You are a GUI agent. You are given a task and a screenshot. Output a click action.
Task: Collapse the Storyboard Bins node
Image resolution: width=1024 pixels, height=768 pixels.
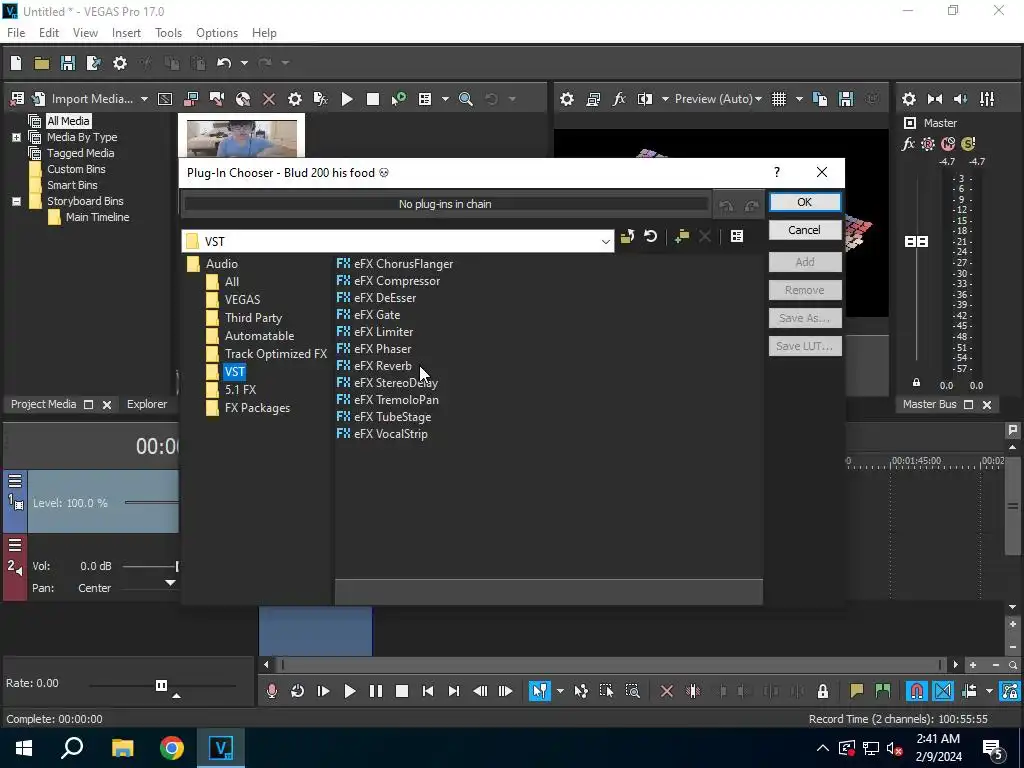pyautogui.click(x=16, y=201)
